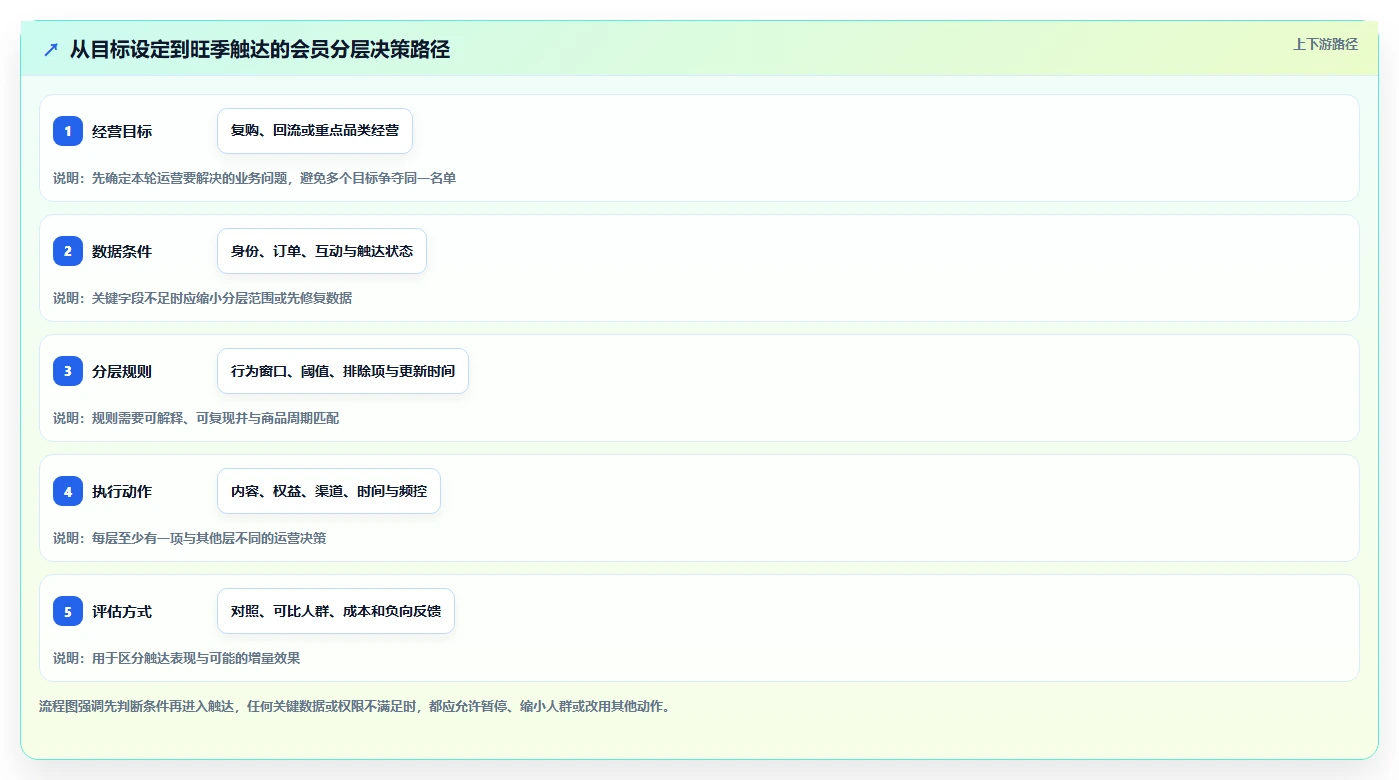Select the 对照、可比人群、成本和负向反馈 chip
The width and height of the screenshot is (1399, 780).
point(336,611)
